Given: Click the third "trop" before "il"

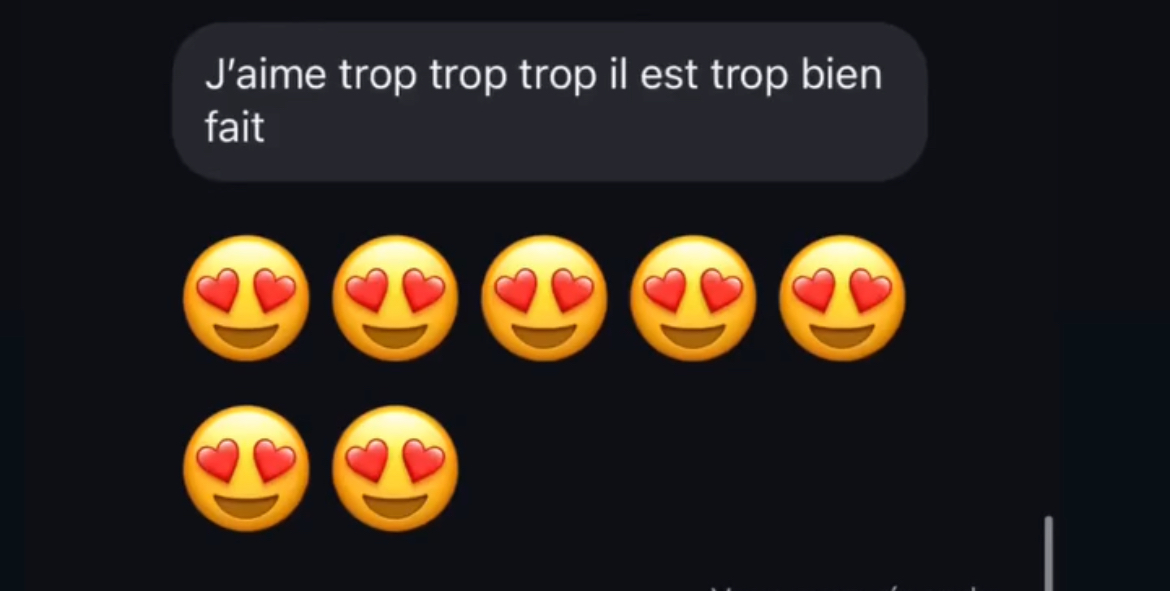Looking at the screenshot, I should [558, 78].
